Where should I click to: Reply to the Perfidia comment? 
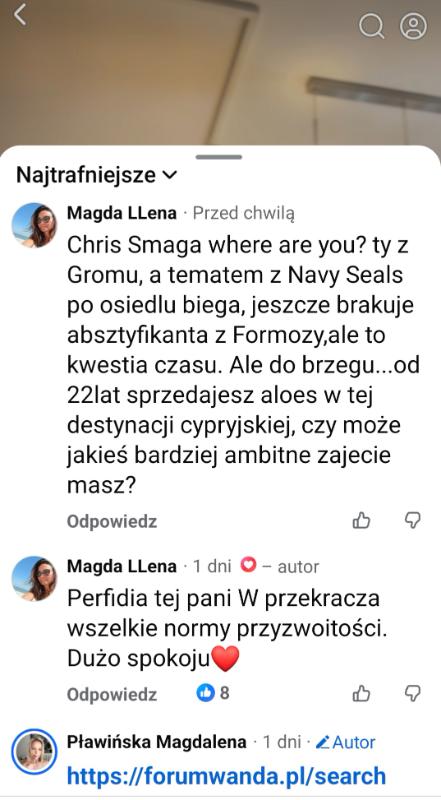[112, 694]
